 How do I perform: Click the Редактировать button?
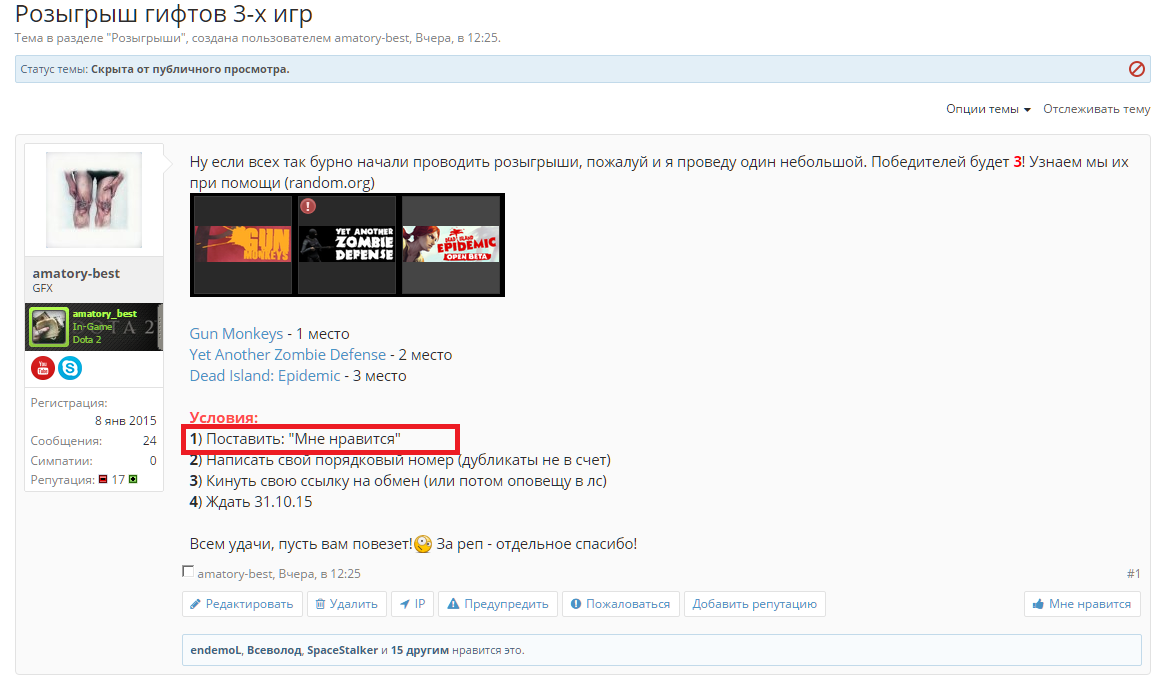pyautogui.click(x=242, y=604)
